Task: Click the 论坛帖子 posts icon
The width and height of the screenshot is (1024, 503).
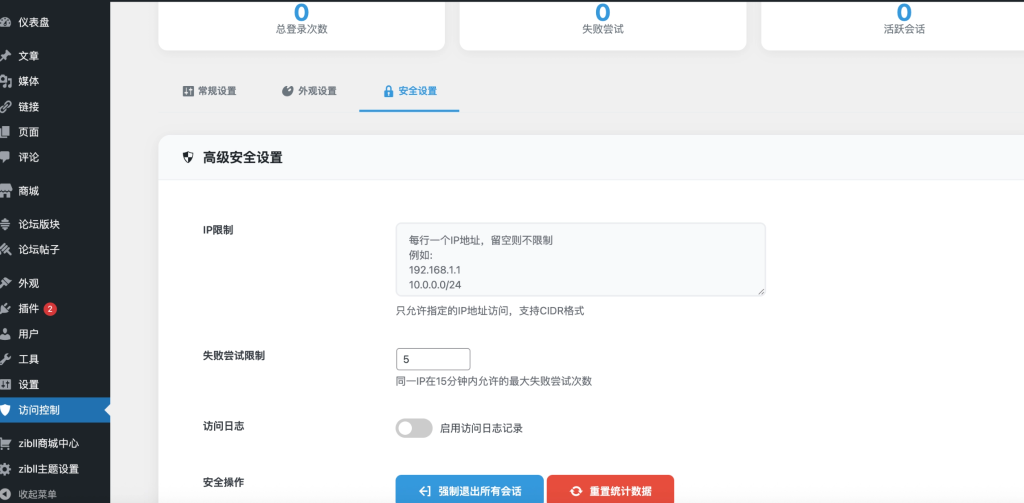Action: click(x=5, y=250)
